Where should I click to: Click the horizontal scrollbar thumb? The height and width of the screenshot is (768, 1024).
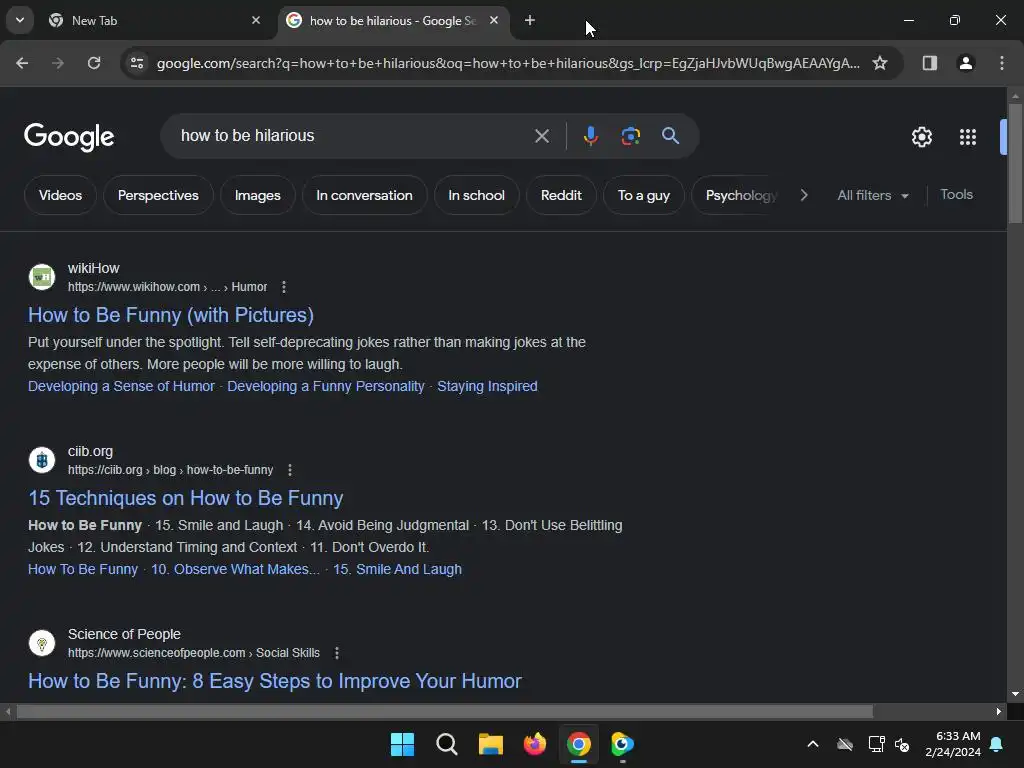(444, 711)
